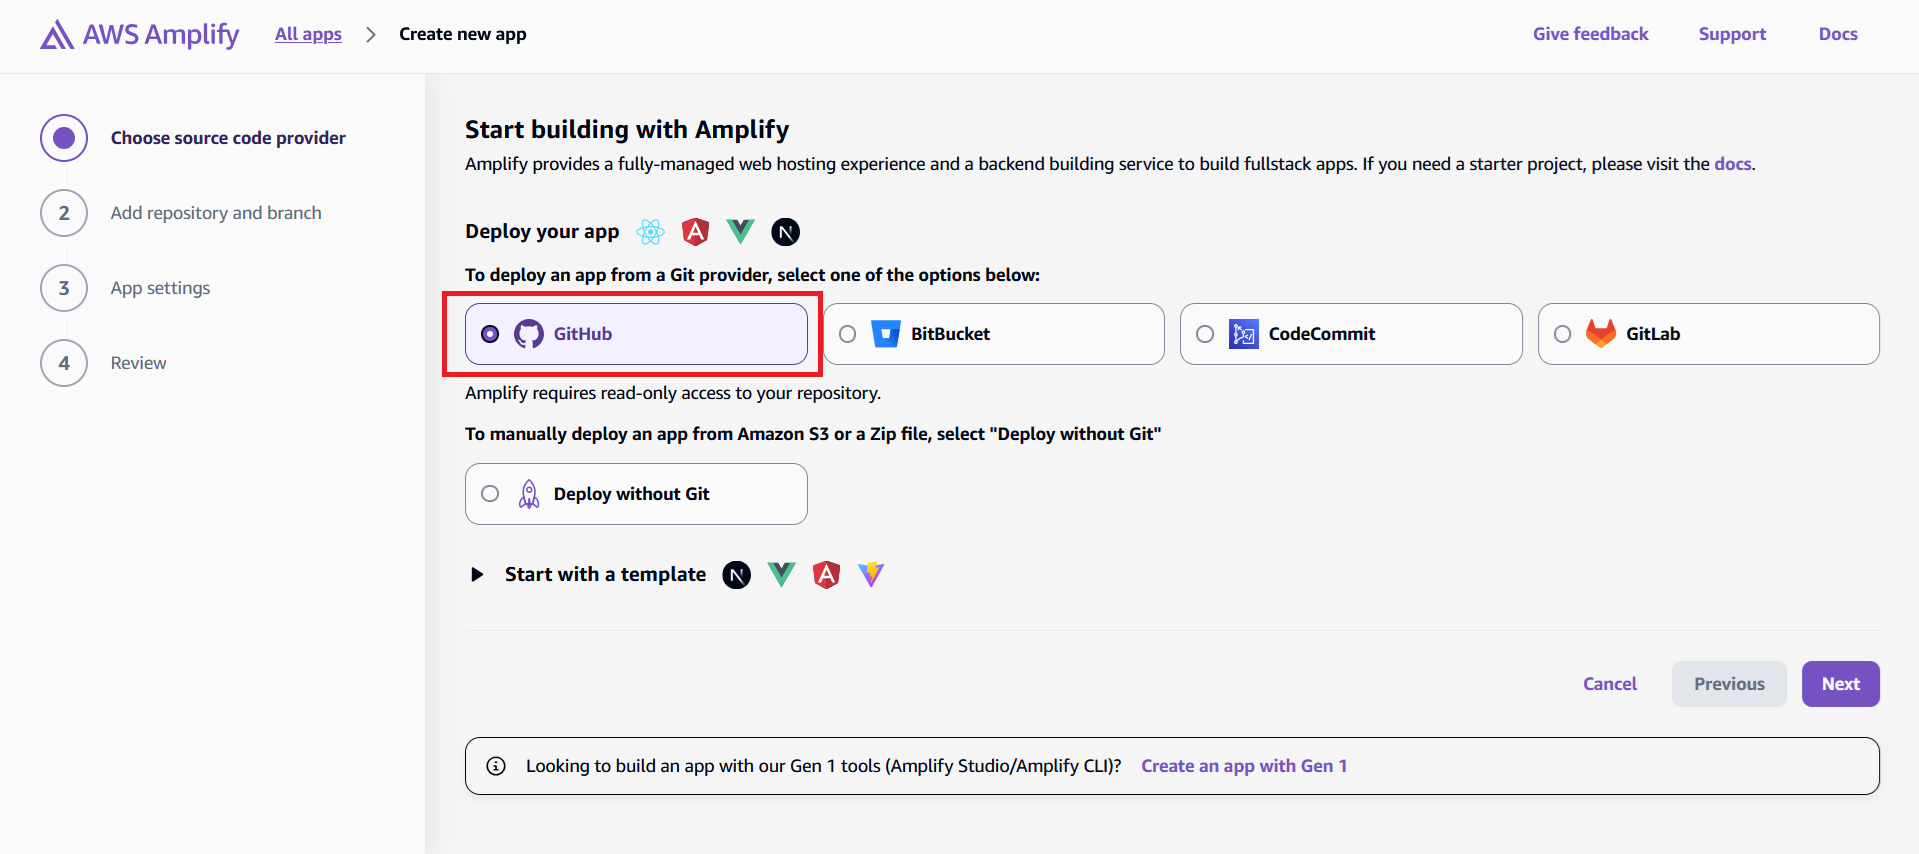
Task: Expand the Start with a template section
Action: [x=477, y=574]
